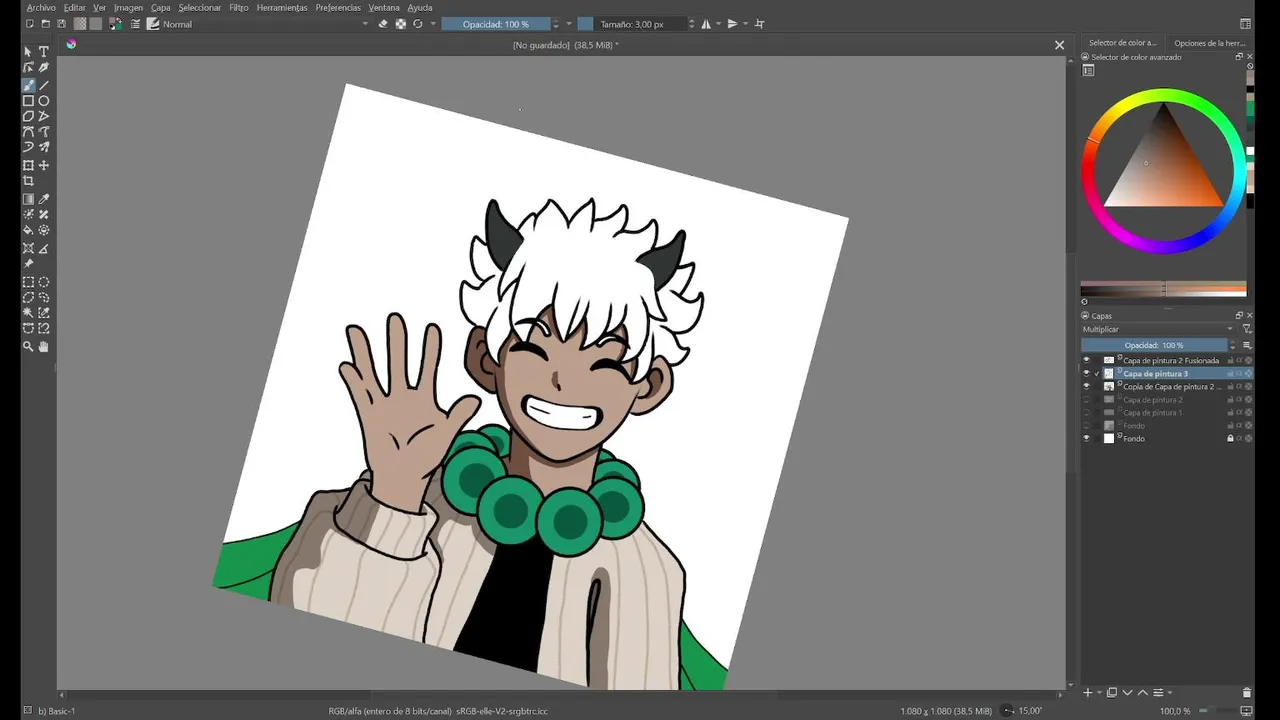Open the Filtro menu
Image resolution: width=1280 pixels, height=720 pixels.
[239, 7]
